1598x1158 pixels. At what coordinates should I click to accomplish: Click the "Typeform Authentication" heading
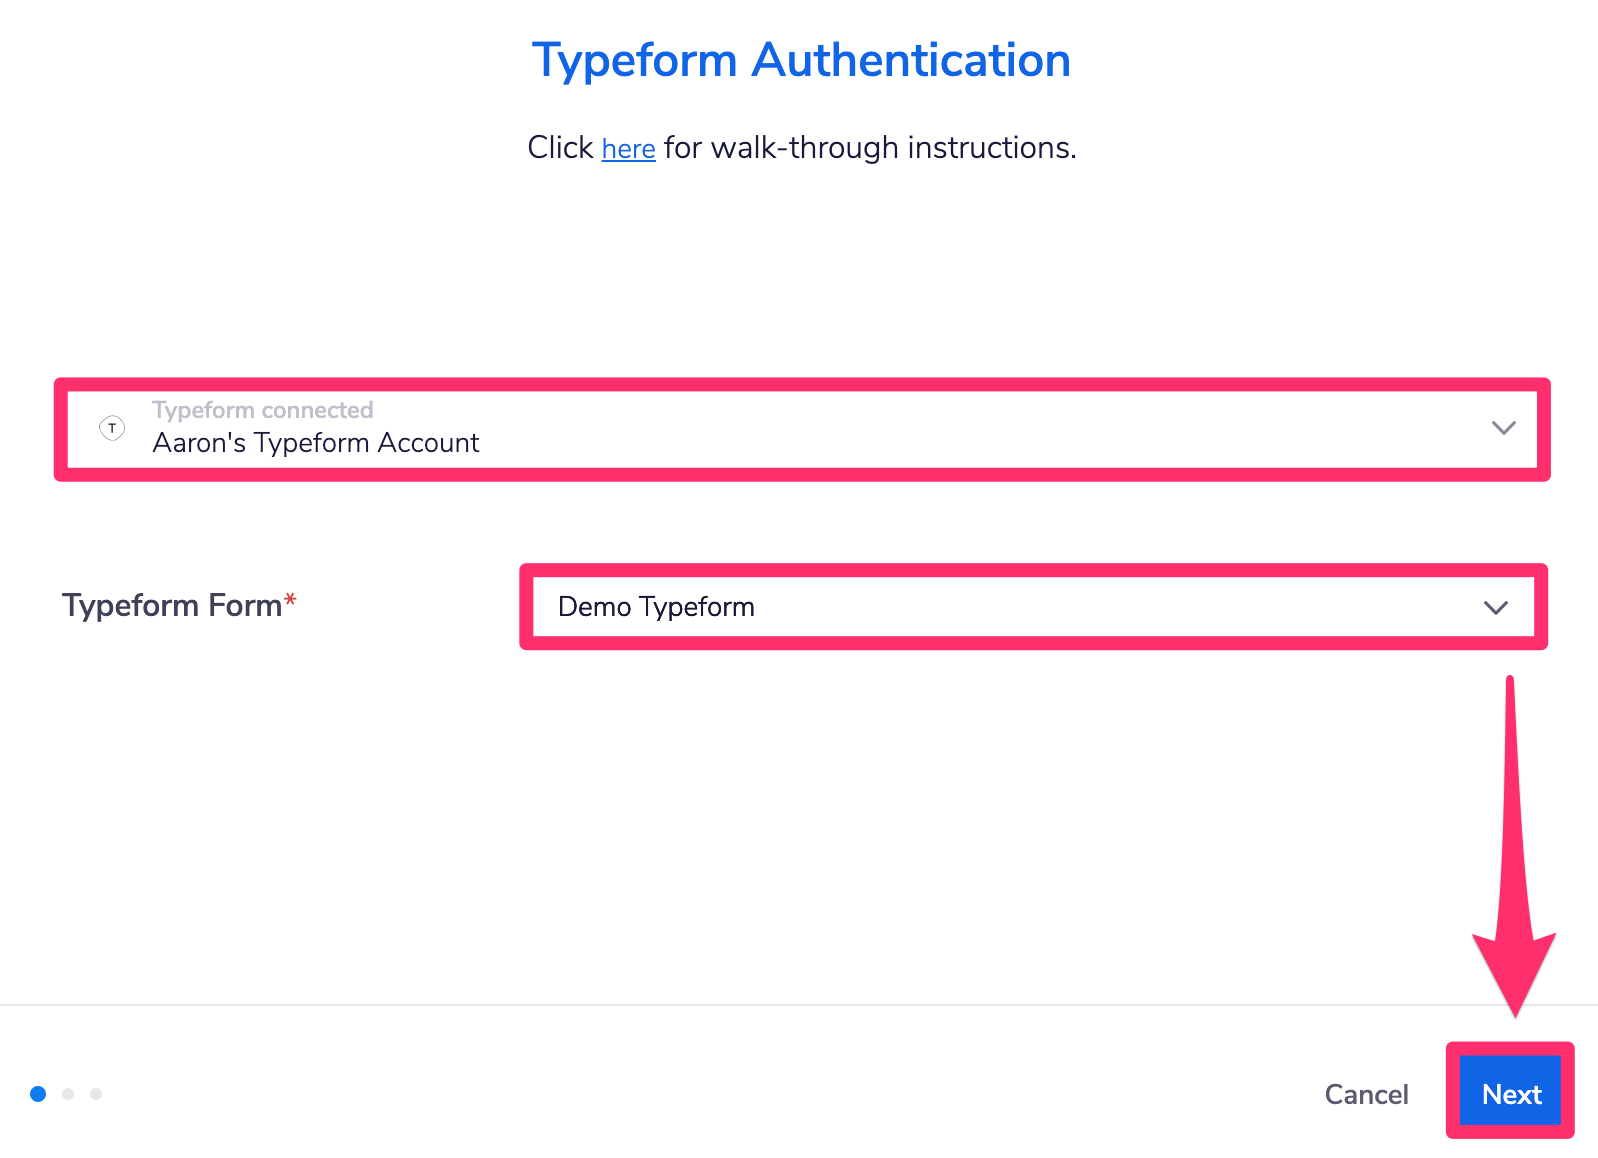pos(801,60)
